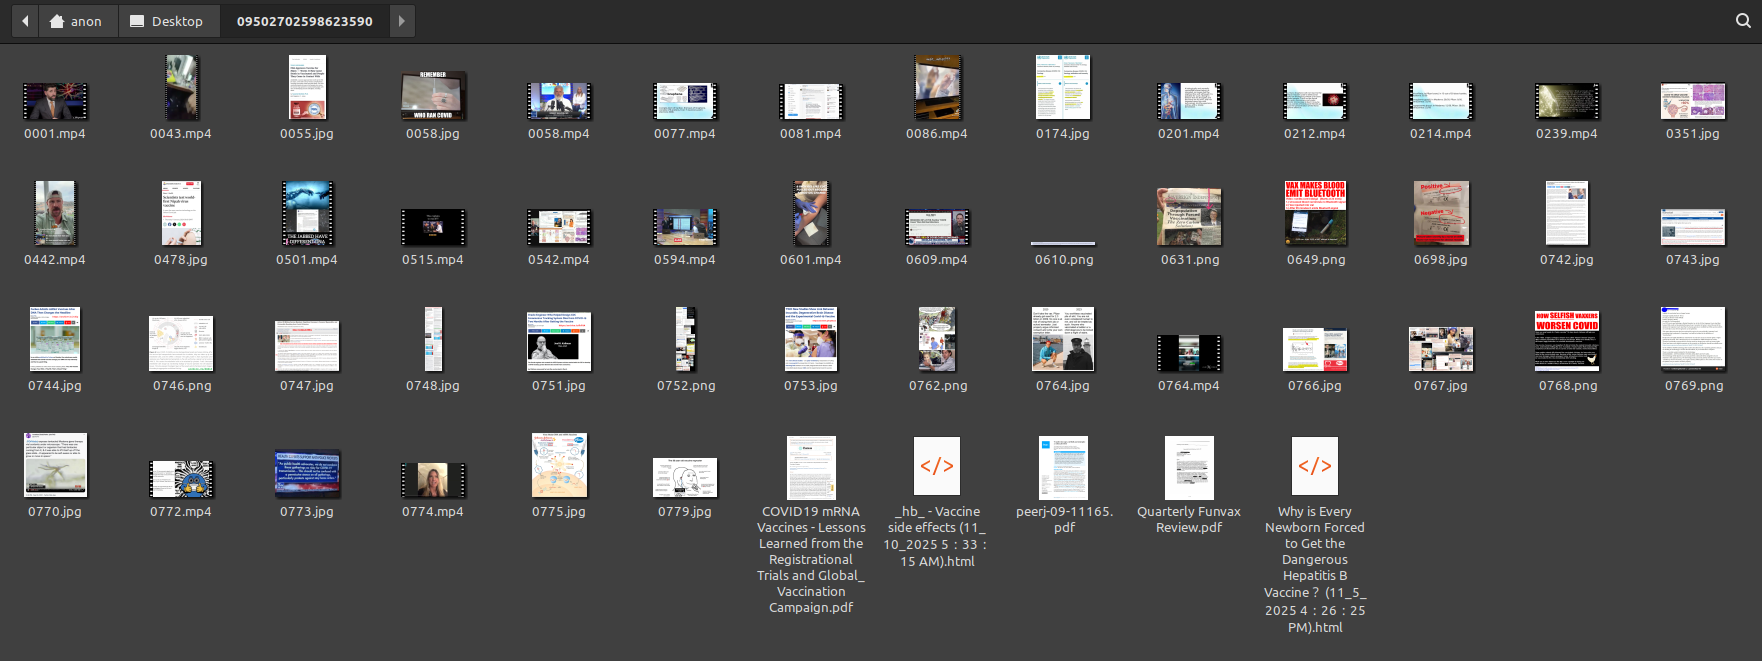Select video file 0774.mp4
This screenshot has width=1762, height=661.
(433, 480)
